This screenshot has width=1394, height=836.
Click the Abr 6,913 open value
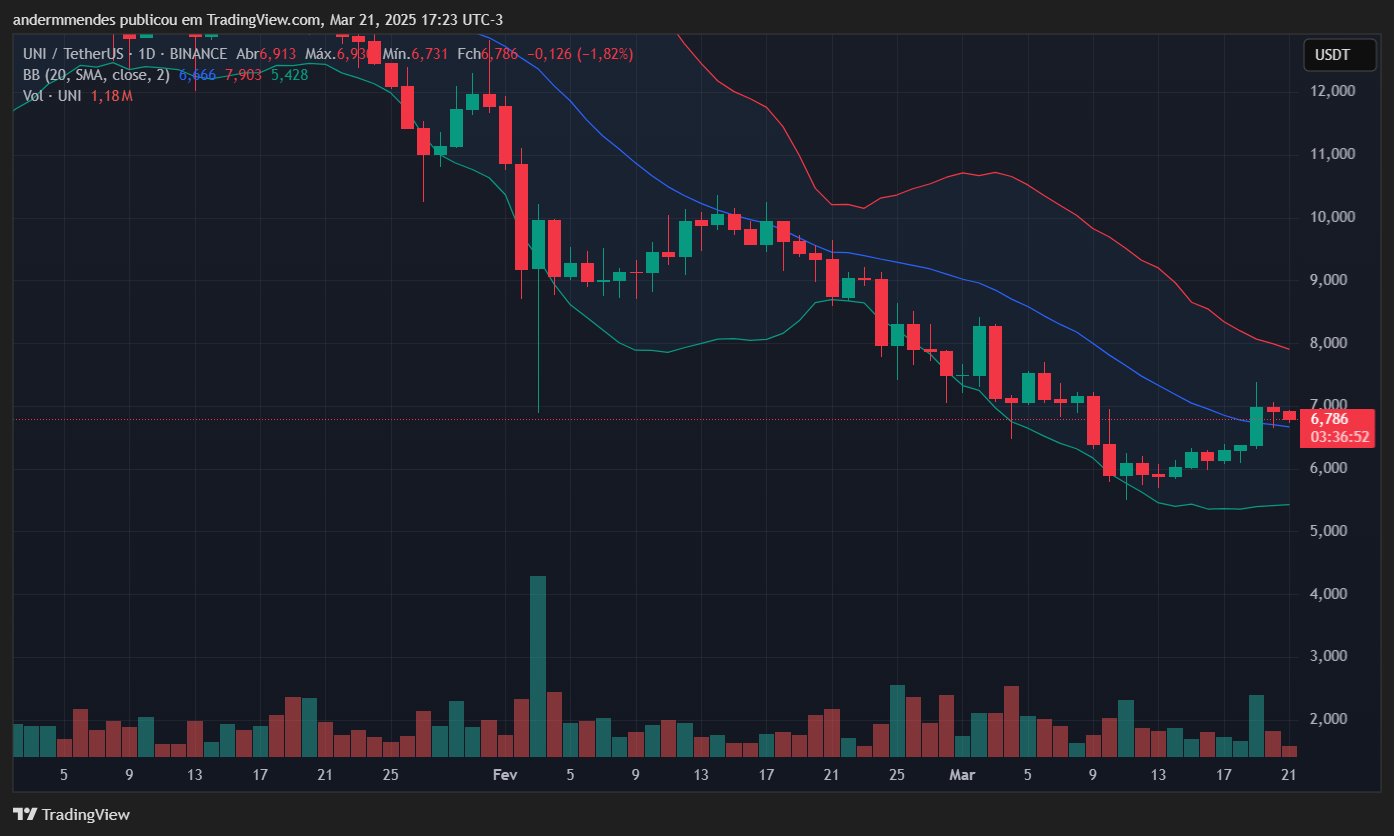coord(266,54)
